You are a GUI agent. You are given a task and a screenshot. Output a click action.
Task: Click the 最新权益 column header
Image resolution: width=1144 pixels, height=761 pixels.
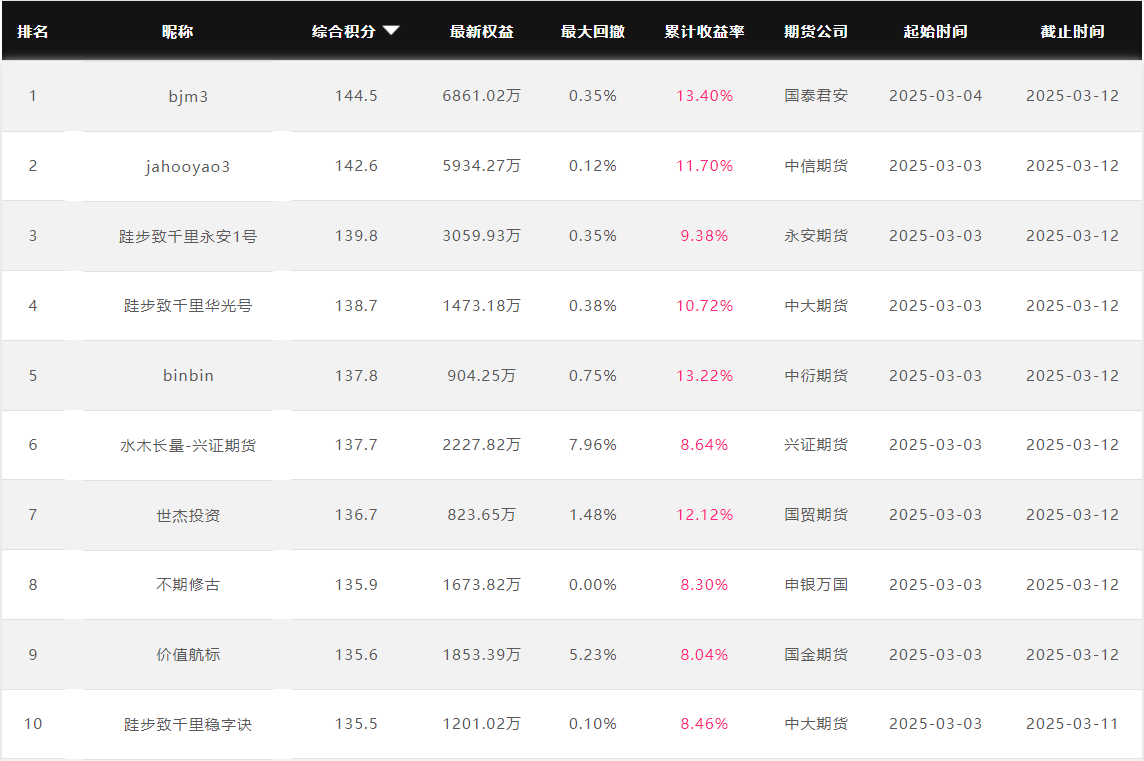(482, 31)
